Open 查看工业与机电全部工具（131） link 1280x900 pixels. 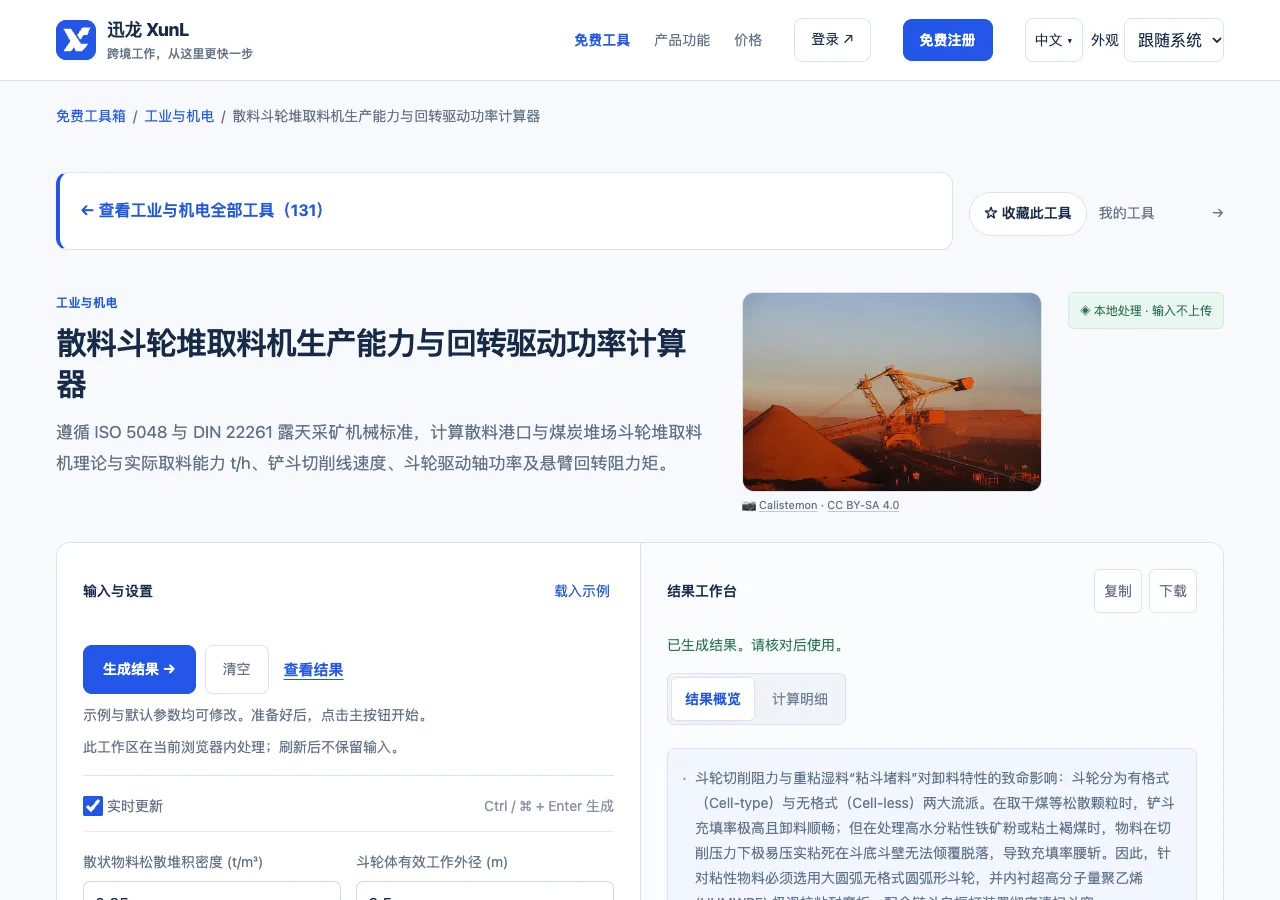click(x=204, y=211)
